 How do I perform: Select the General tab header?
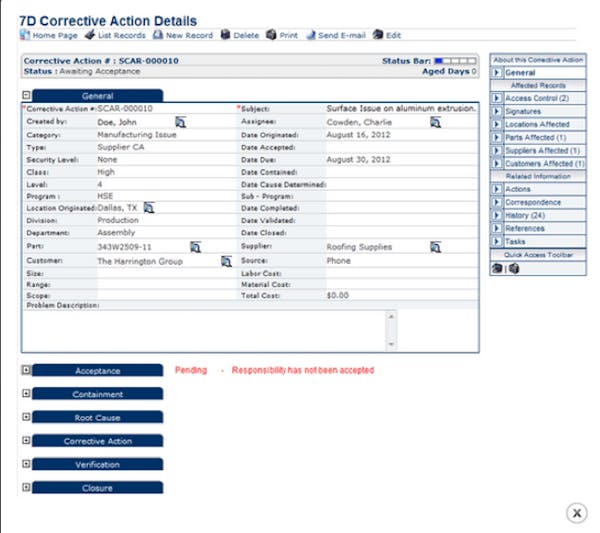tap(98, 96)
